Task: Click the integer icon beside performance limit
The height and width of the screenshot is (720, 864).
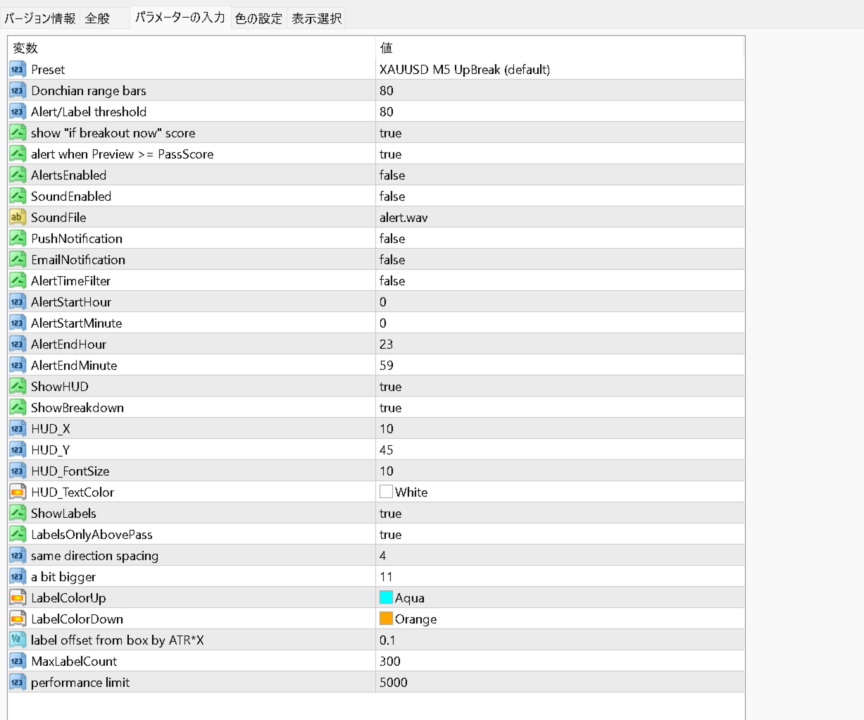Action: pyautogui.click(x=17, y=683)
